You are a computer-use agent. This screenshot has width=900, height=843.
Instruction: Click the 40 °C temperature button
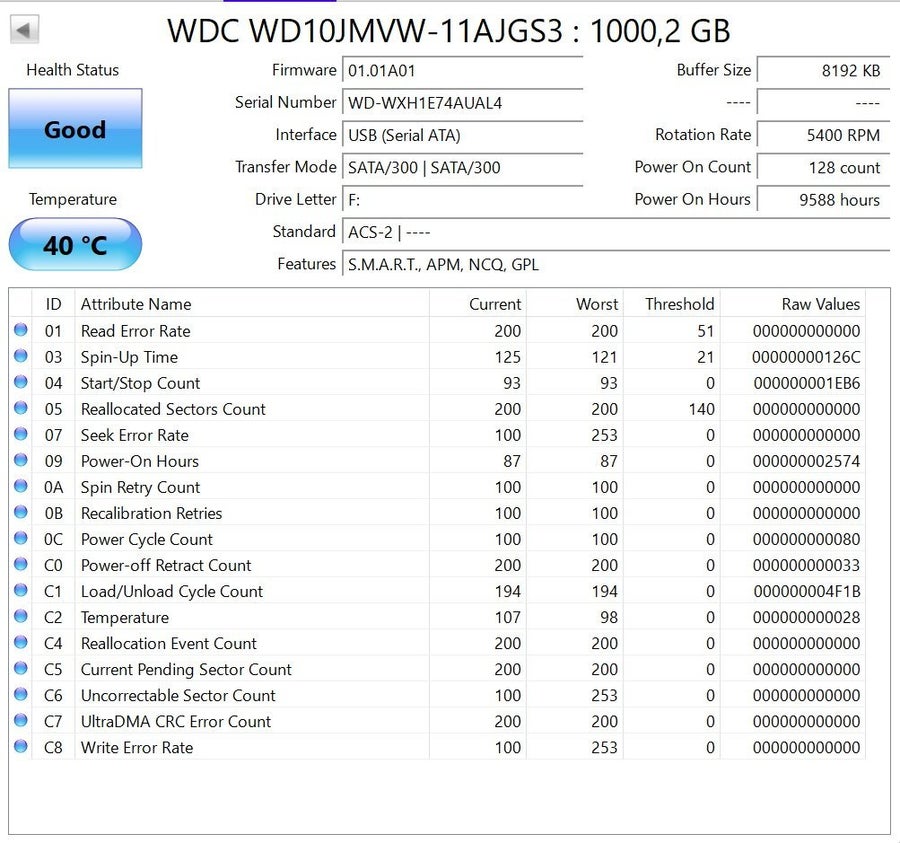click(x=75, y=244)
